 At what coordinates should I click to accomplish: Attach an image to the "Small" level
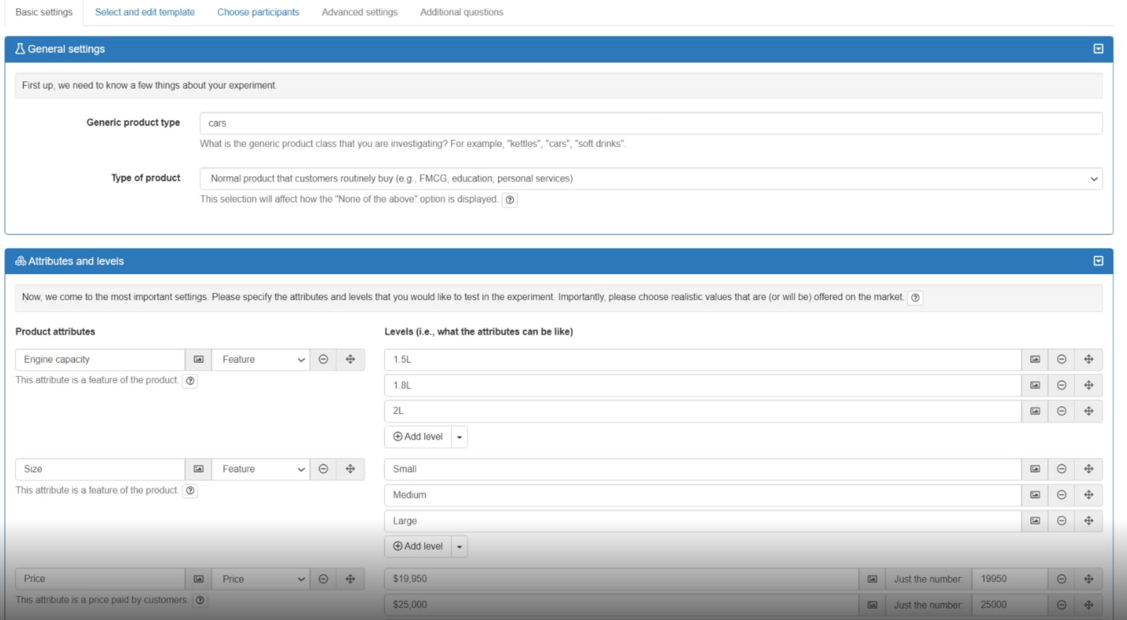(1036, 468)
